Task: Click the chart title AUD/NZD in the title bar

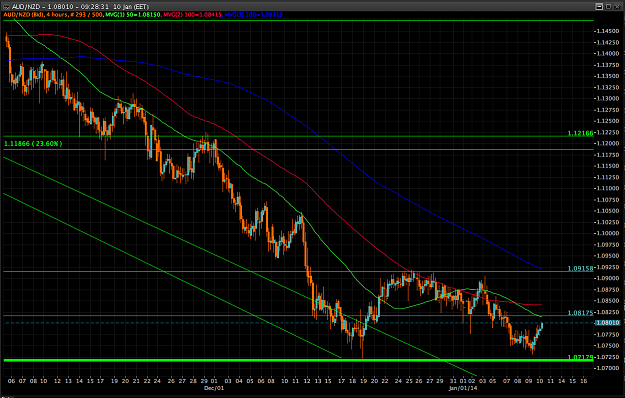Action: pos(26,7)
